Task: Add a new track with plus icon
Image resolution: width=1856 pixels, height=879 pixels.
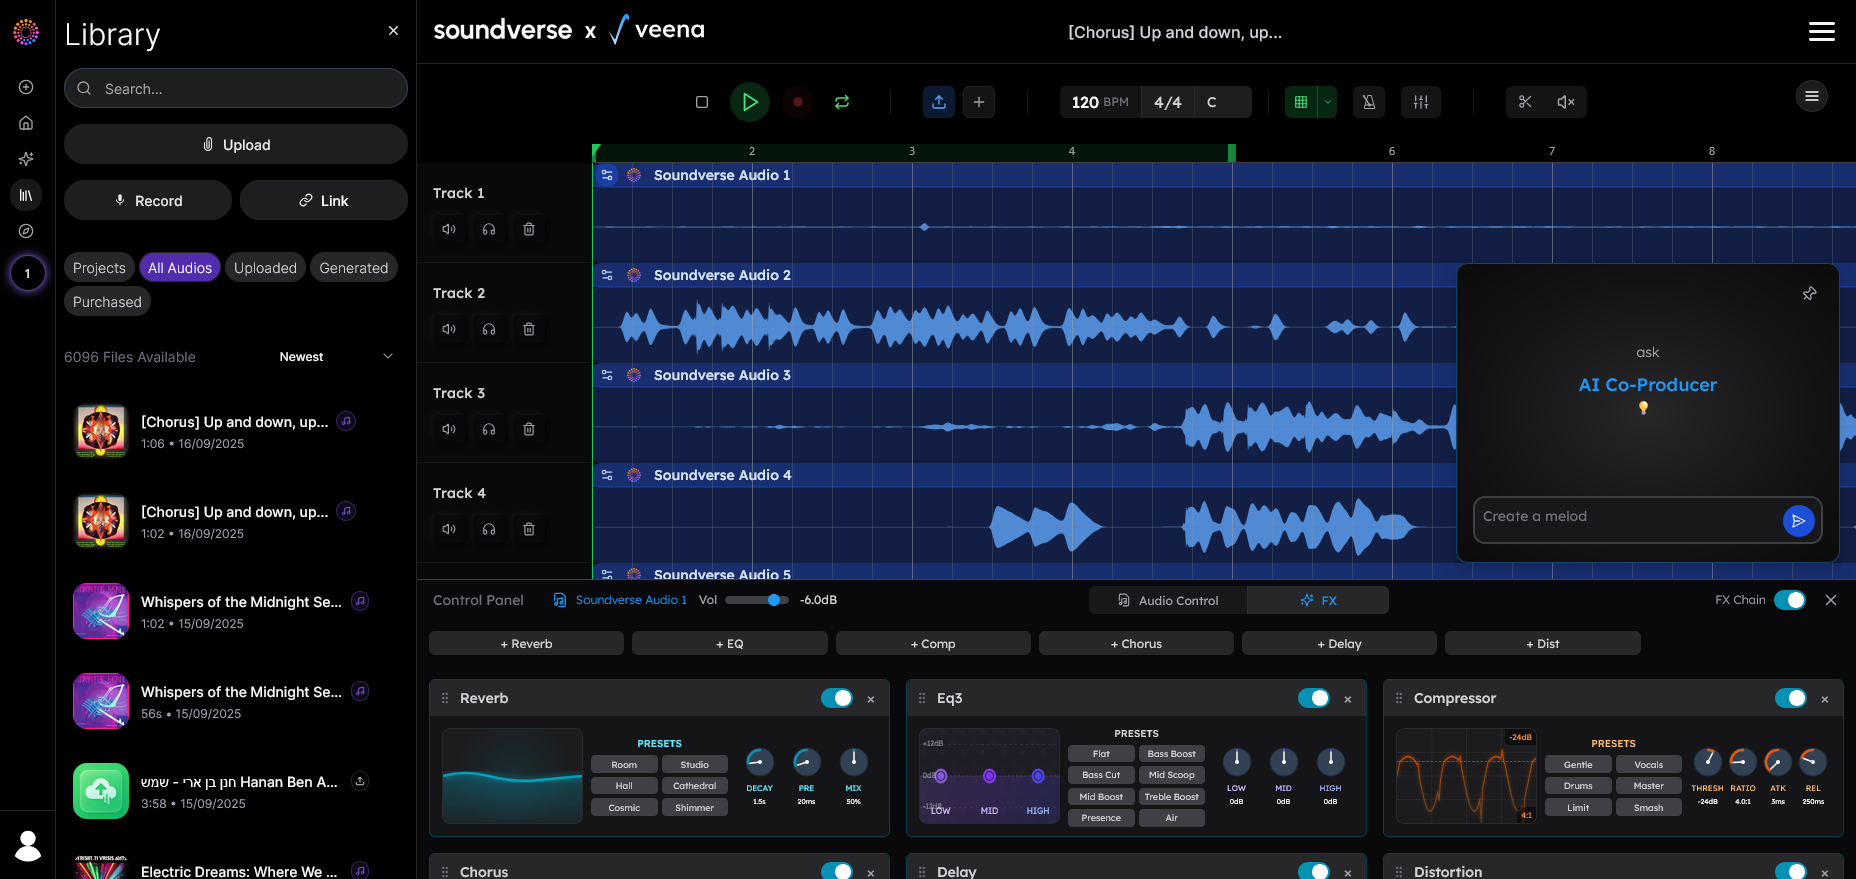Action: click(x=979, y=102)
